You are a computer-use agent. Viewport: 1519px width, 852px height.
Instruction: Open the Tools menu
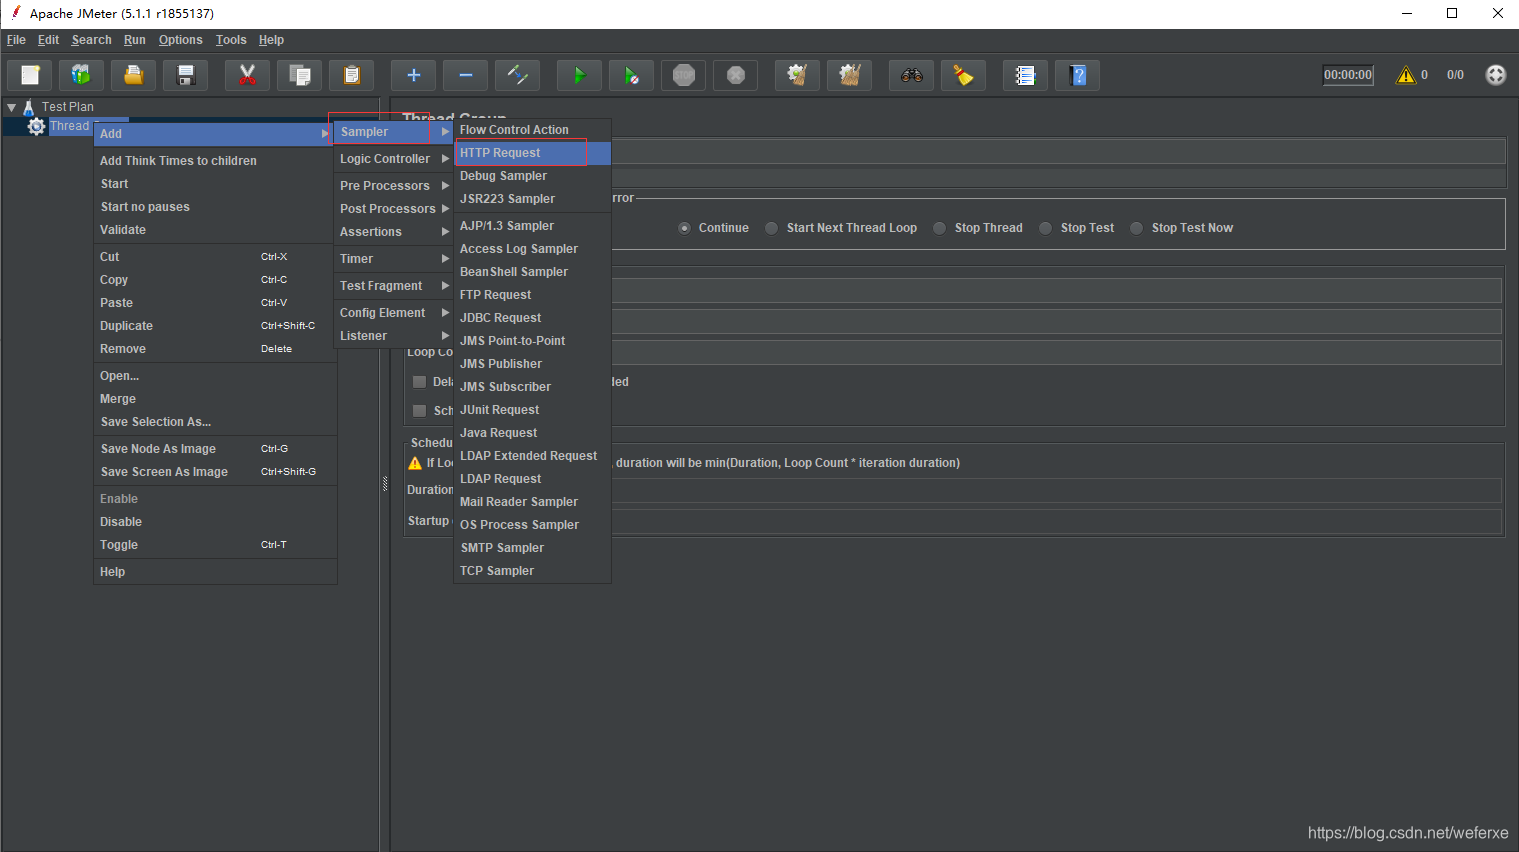pos(231,40)
